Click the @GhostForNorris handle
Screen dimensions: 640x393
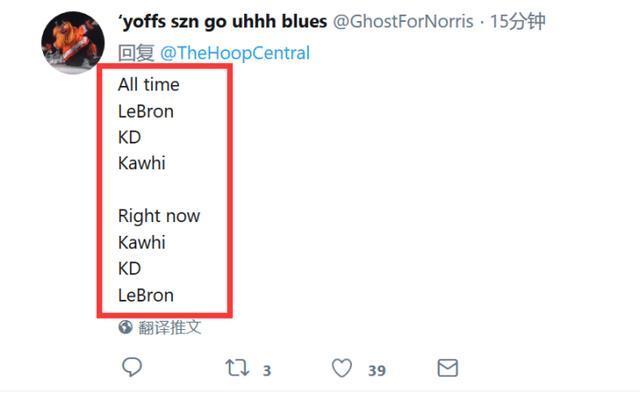point(403,21)
